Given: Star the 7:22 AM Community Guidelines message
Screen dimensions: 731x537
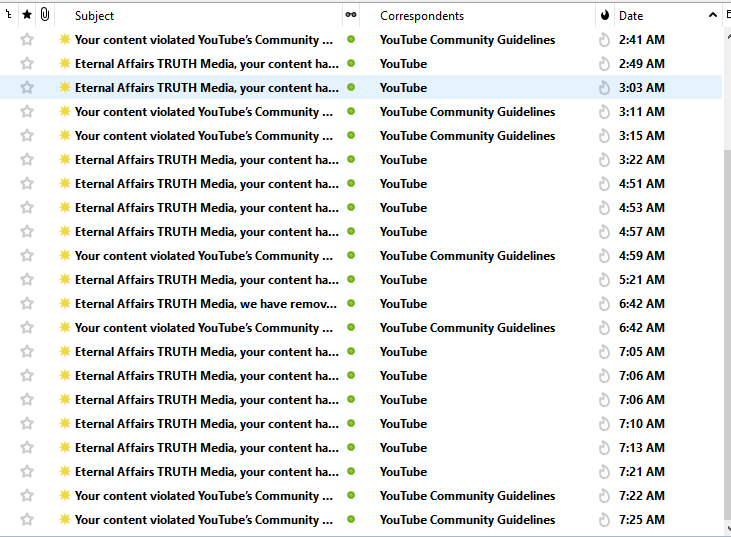Looking at the screenshot, I should tap(27, 496).
